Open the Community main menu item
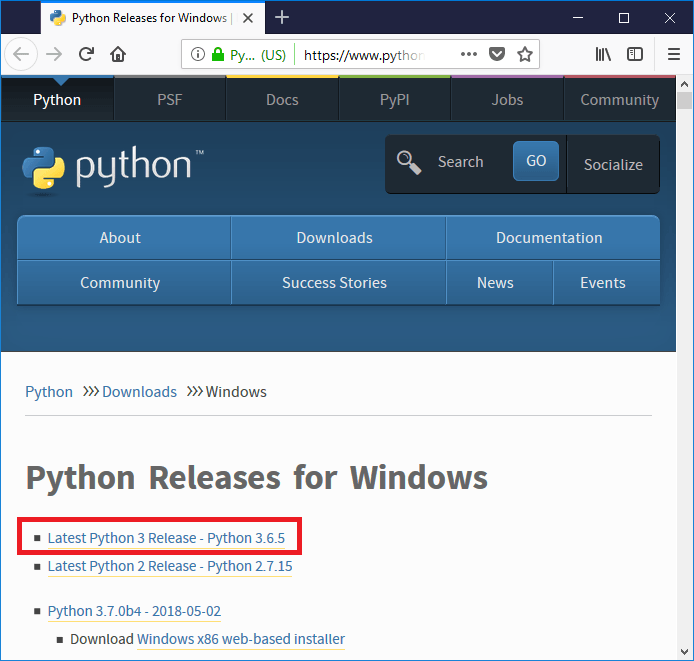694x661 pixels. 124,283
